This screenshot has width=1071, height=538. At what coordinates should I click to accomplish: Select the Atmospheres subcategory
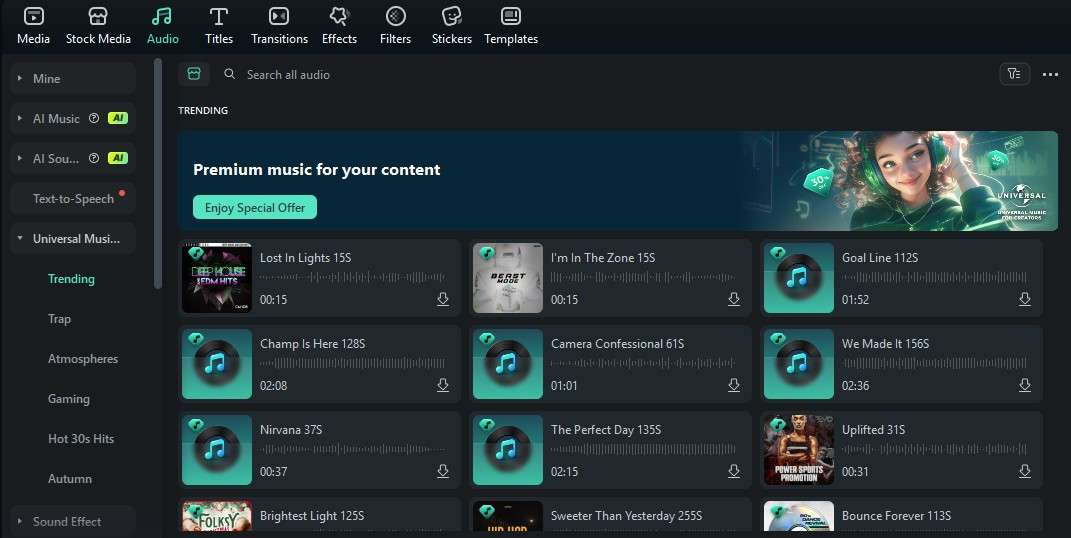pyautogui.click(x=83, y=358)
